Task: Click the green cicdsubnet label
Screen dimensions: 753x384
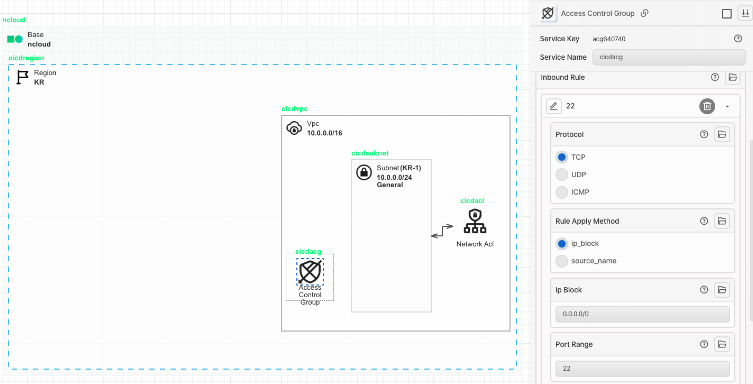Action: 370,153
